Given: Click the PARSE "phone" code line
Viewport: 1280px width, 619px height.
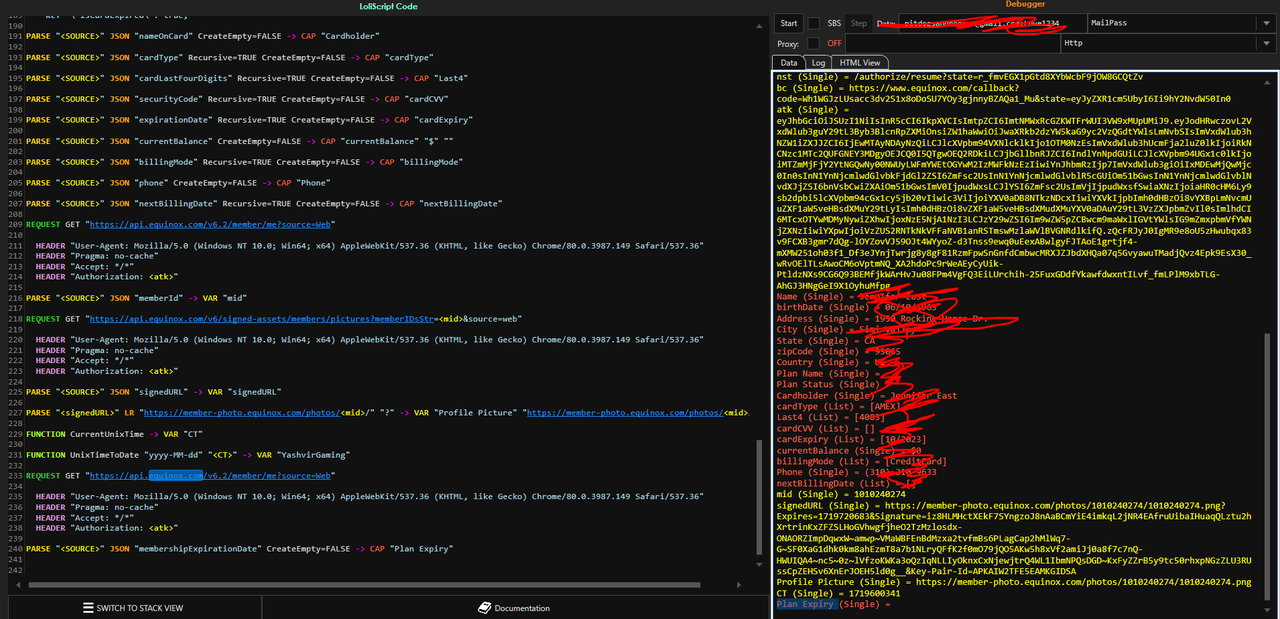Looking at the screenshot, I should [x=177, y=183].
